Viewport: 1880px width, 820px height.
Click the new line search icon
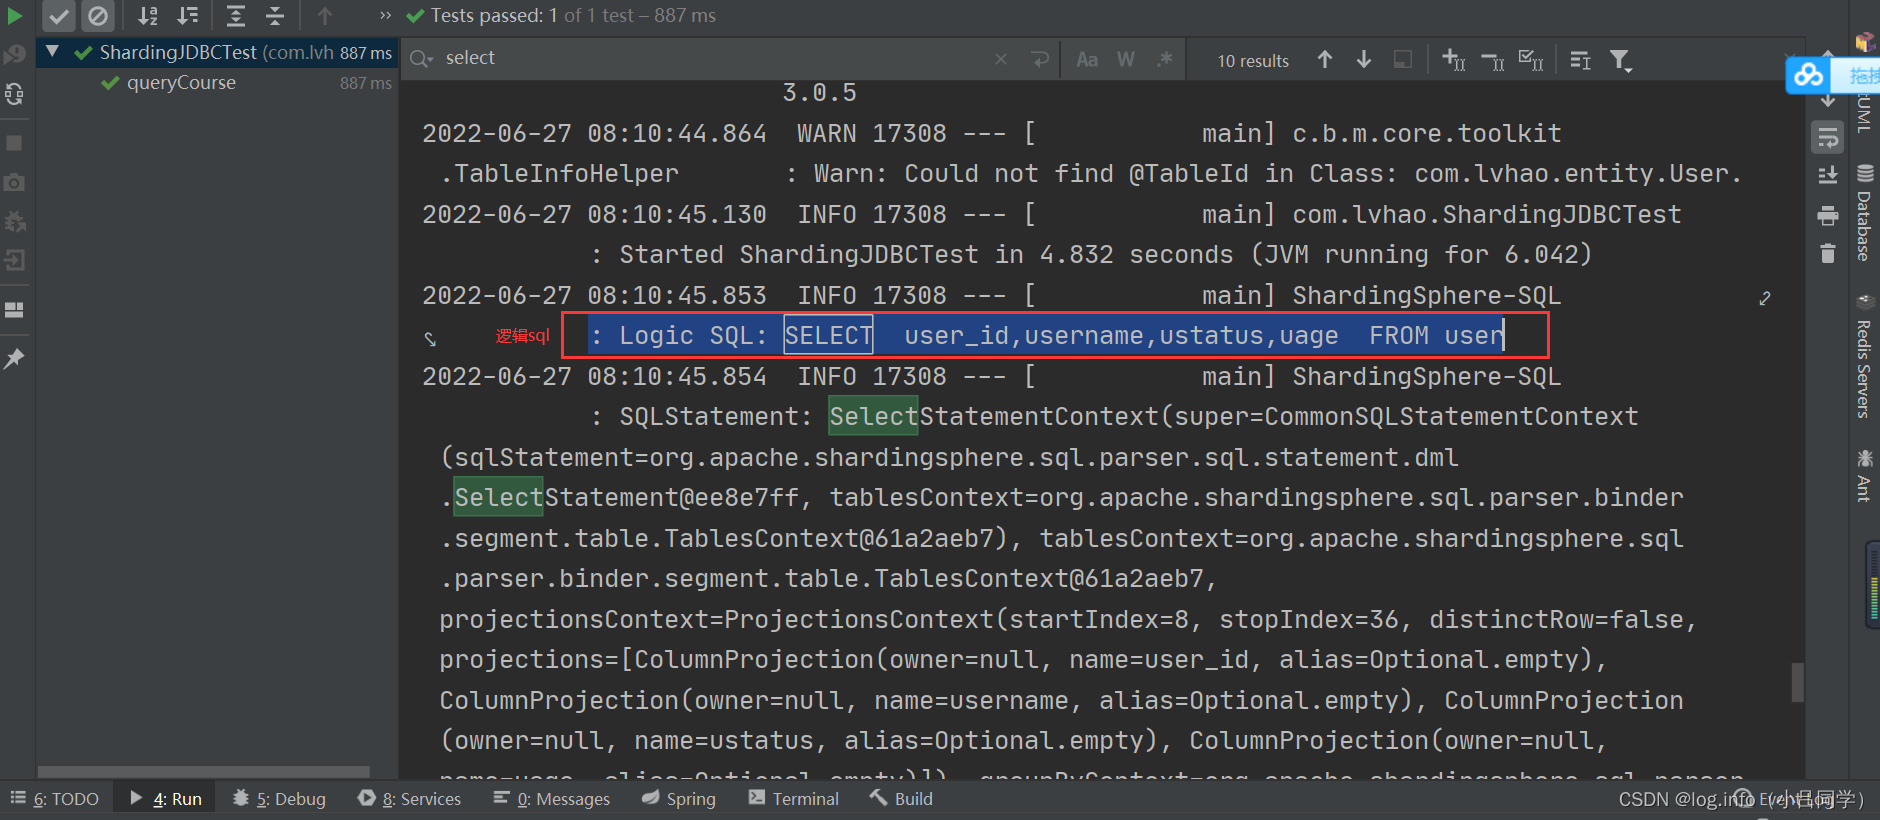coord(1040,60)
